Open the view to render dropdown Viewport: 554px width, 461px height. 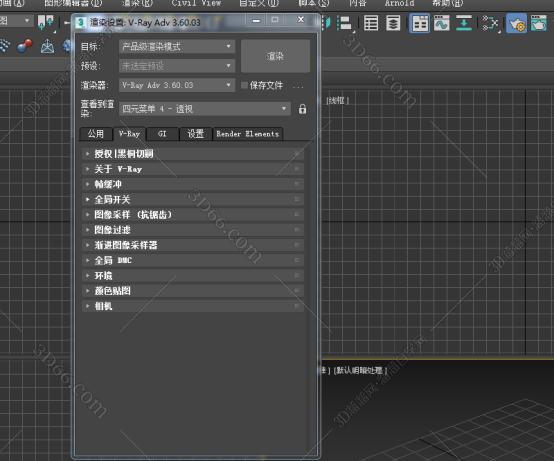[x=205, y=109]
